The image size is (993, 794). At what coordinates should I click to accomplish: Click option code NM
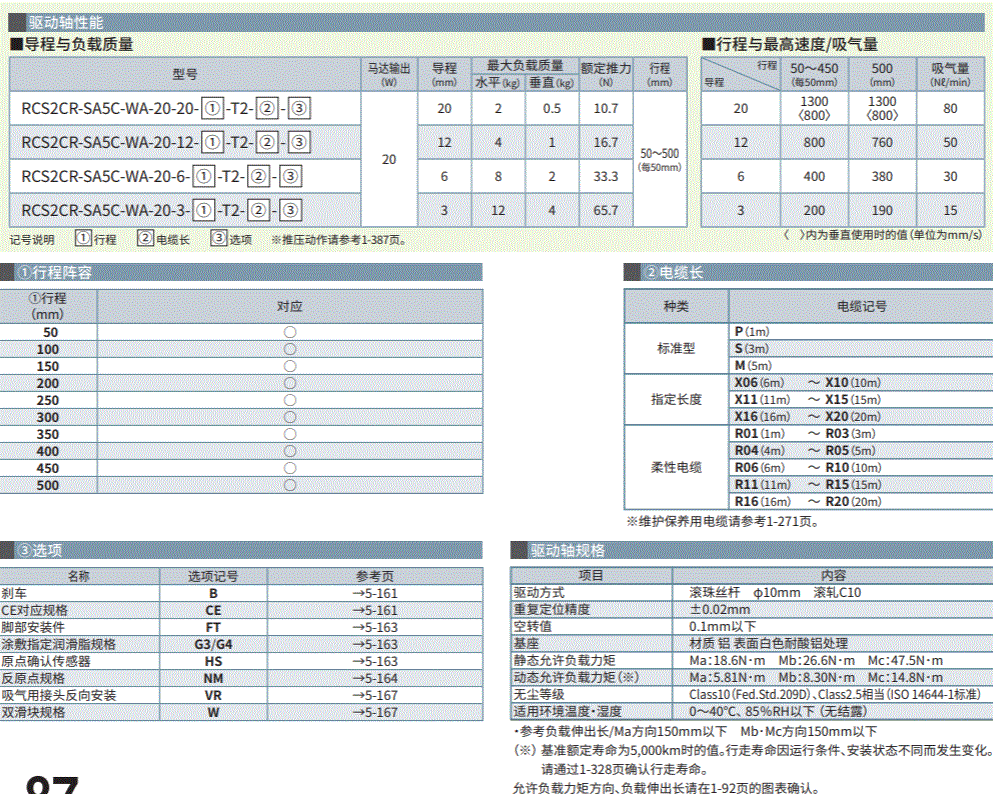(213, 678)
